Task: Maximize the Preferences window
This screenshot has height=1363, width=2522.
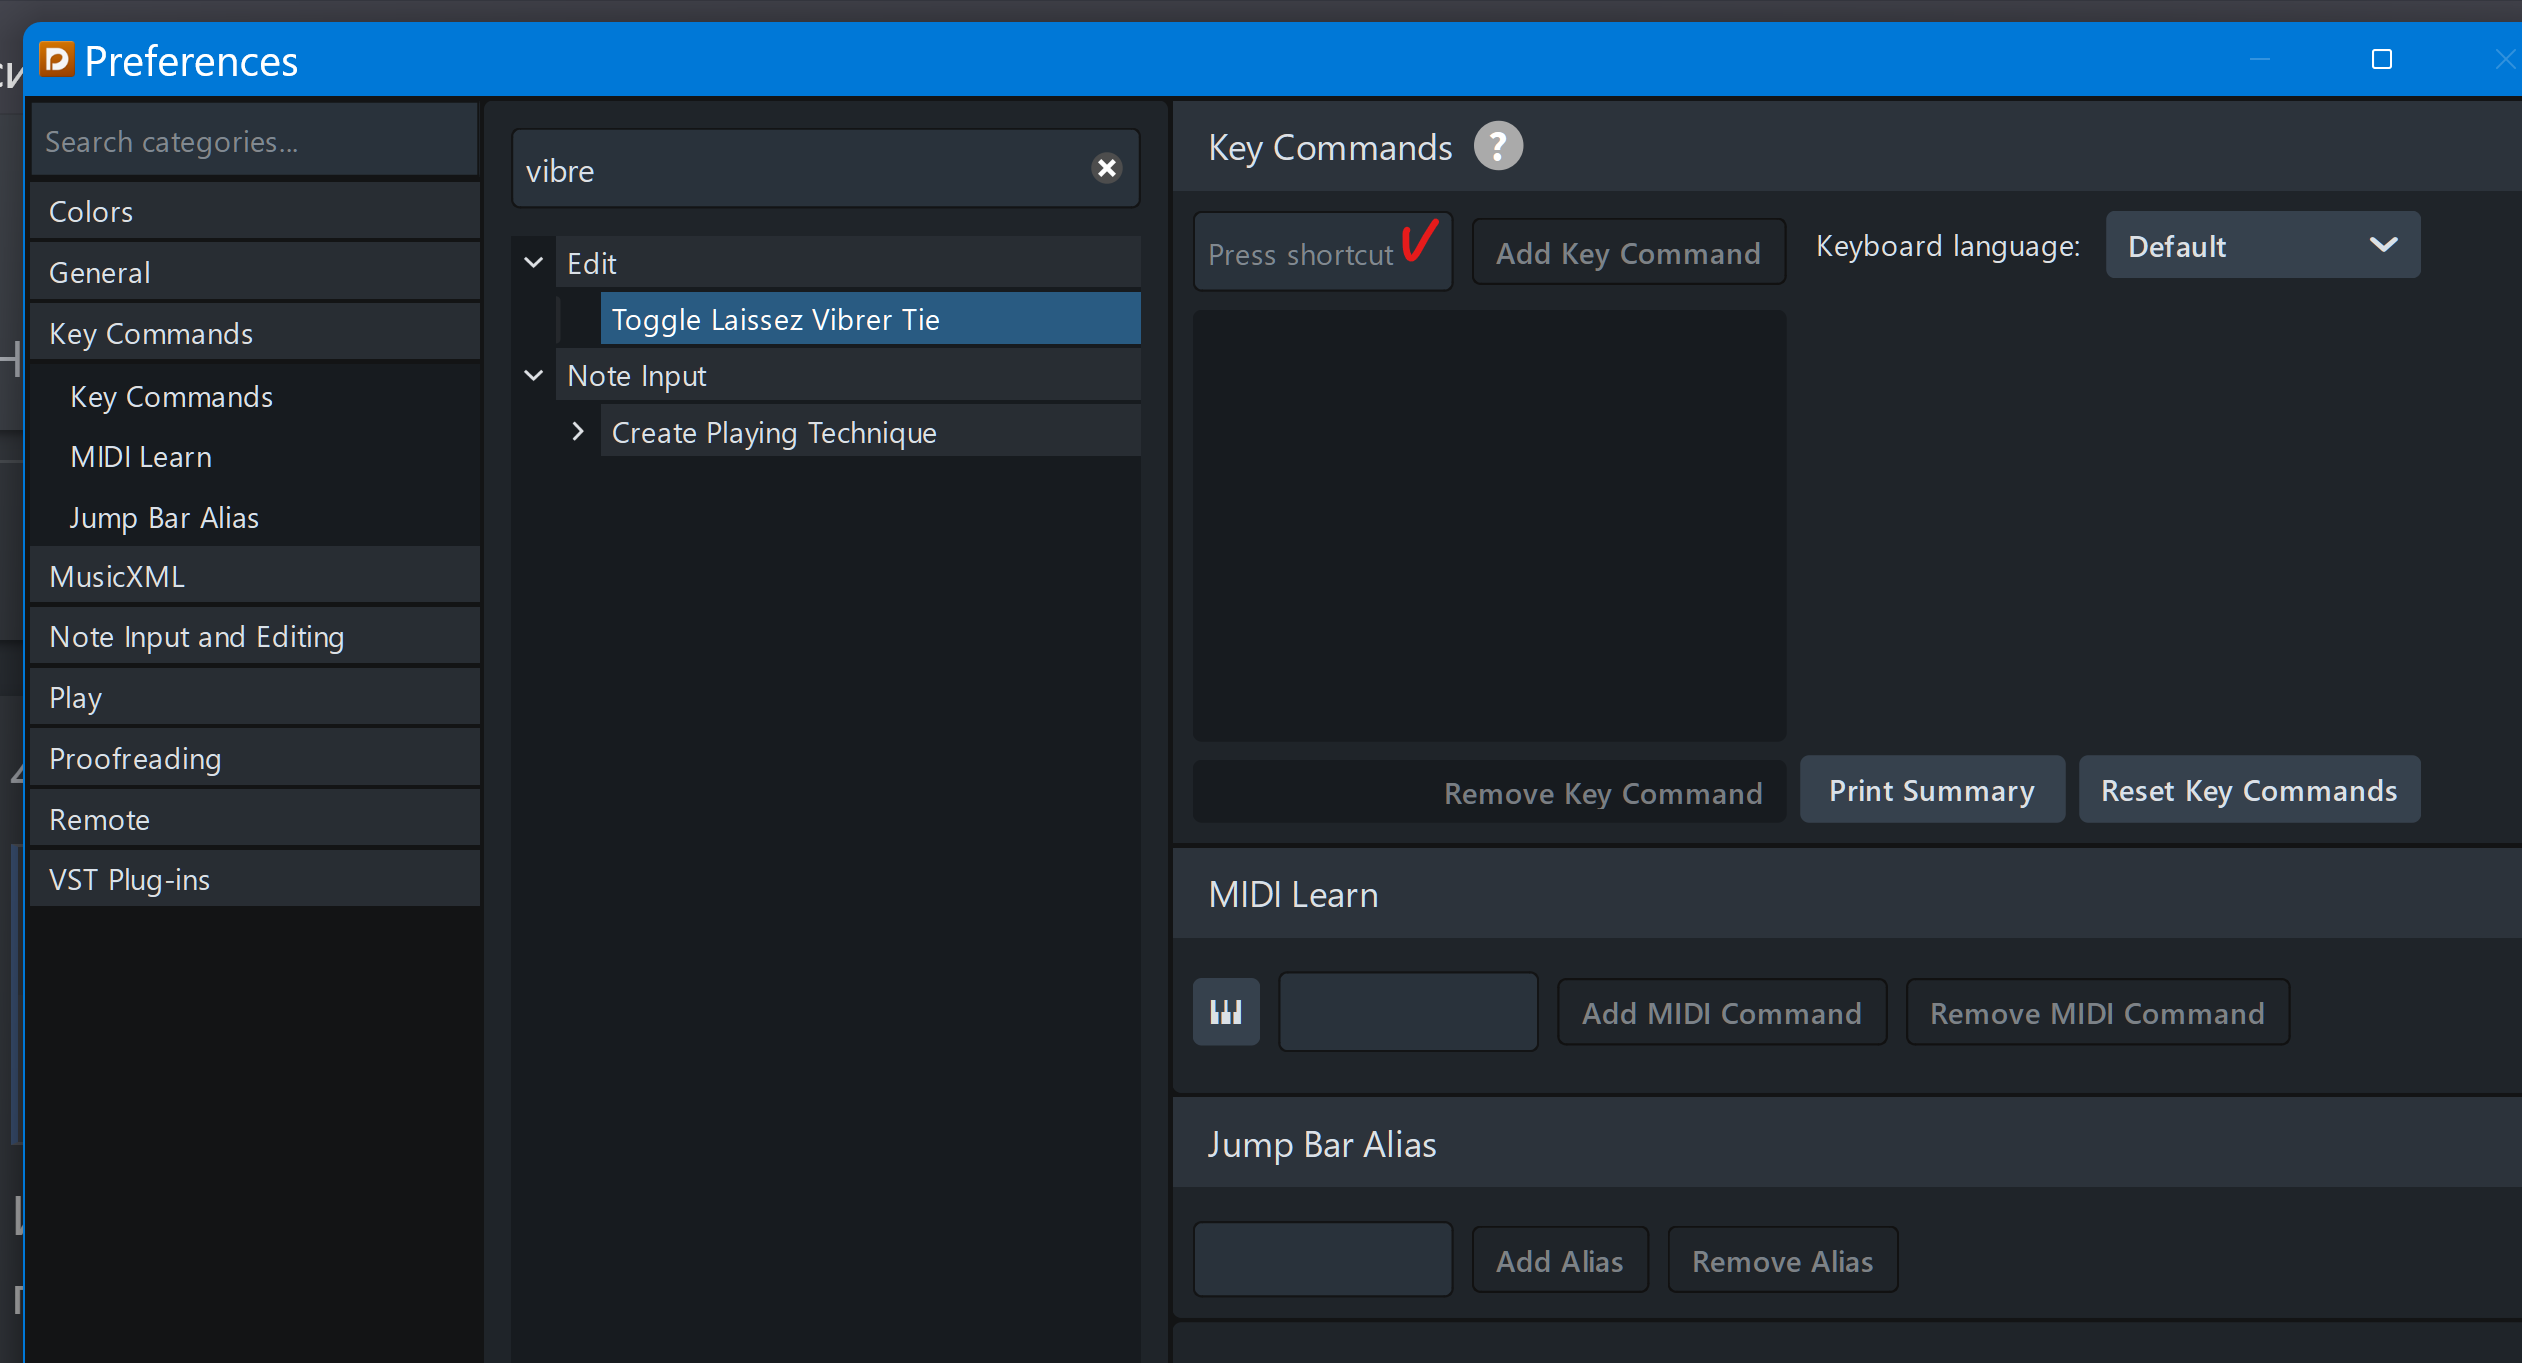Action: click(2381, 60)
